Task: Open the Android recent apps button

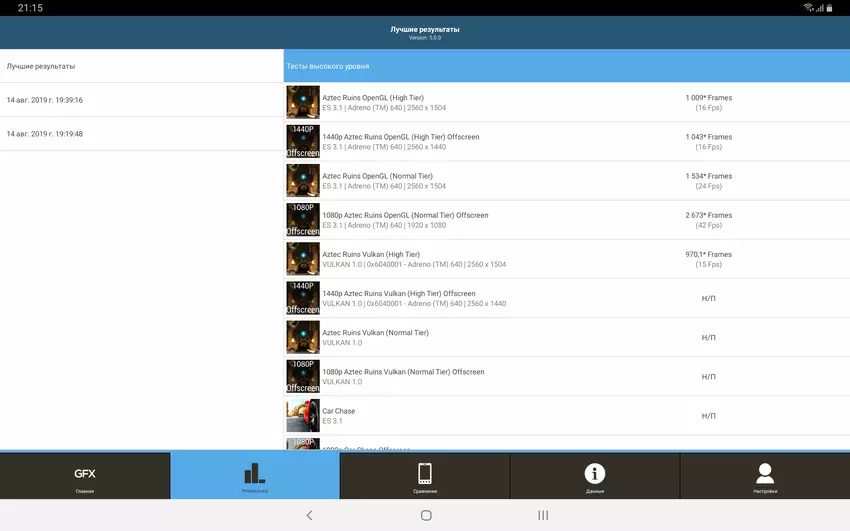Action: (543, 515)
